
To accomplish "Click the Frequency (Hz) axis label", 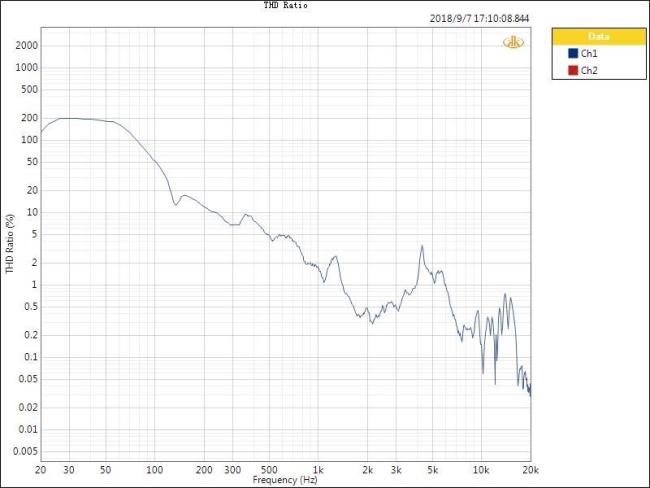I will 285,481.
